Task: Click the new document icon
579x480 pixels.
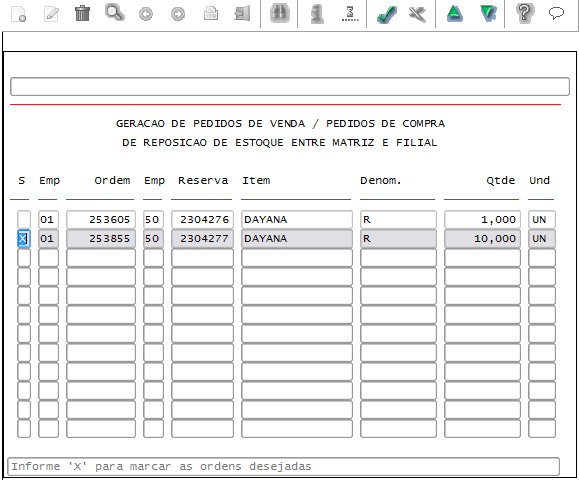Action: click(x=18, y=14)
